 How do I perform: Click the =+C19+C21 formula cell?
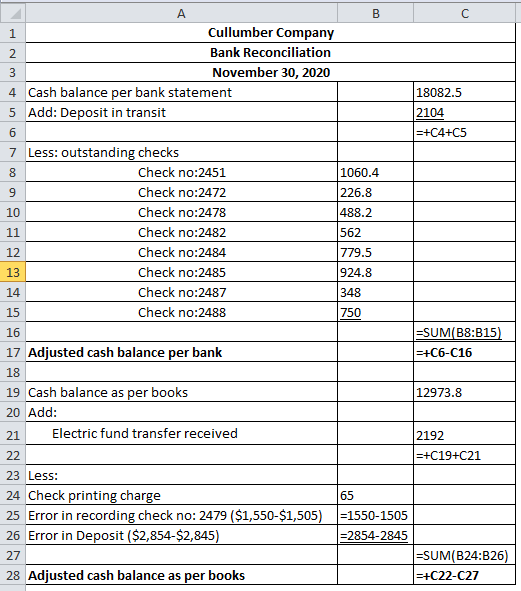(464, 455)
